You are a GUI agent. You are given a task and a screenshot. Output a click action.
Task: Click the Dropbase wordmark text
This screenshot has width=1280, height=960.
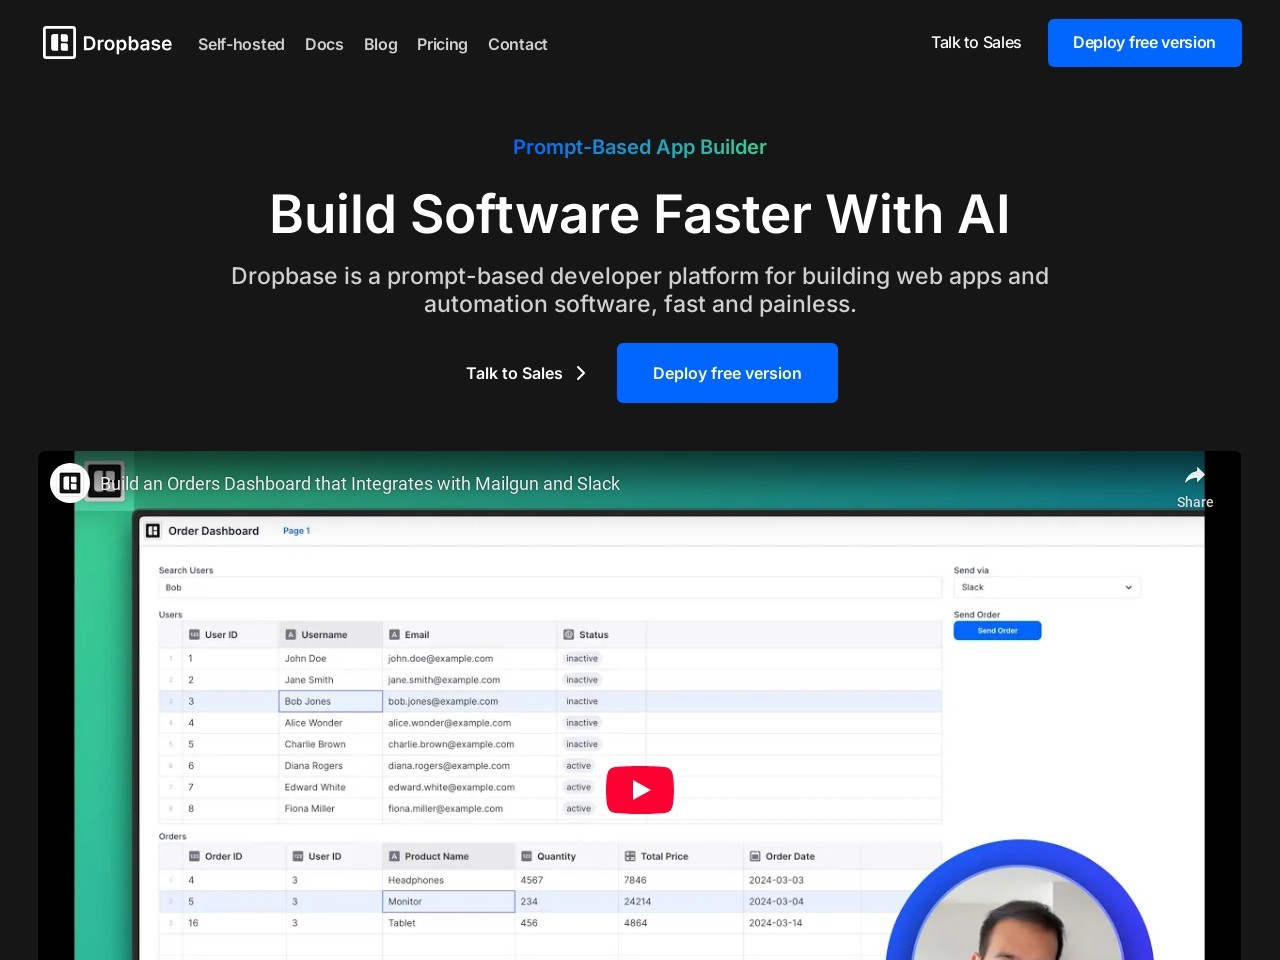click(x=127, y=43)
